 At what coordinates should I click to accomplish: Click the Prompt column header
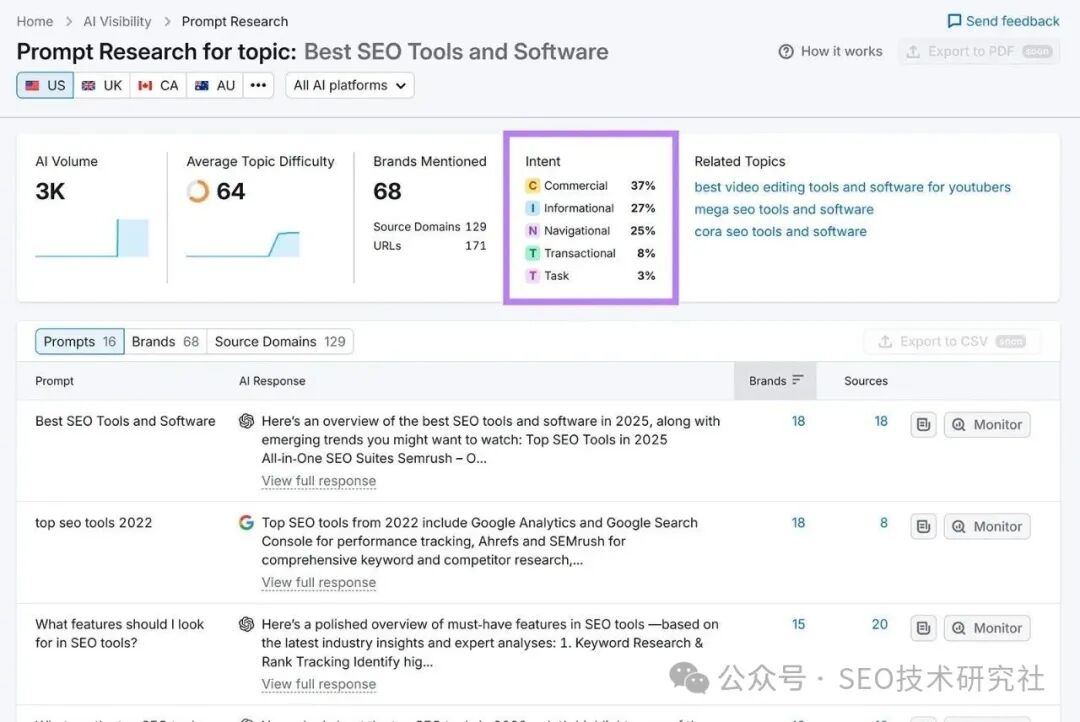point(54,381)
